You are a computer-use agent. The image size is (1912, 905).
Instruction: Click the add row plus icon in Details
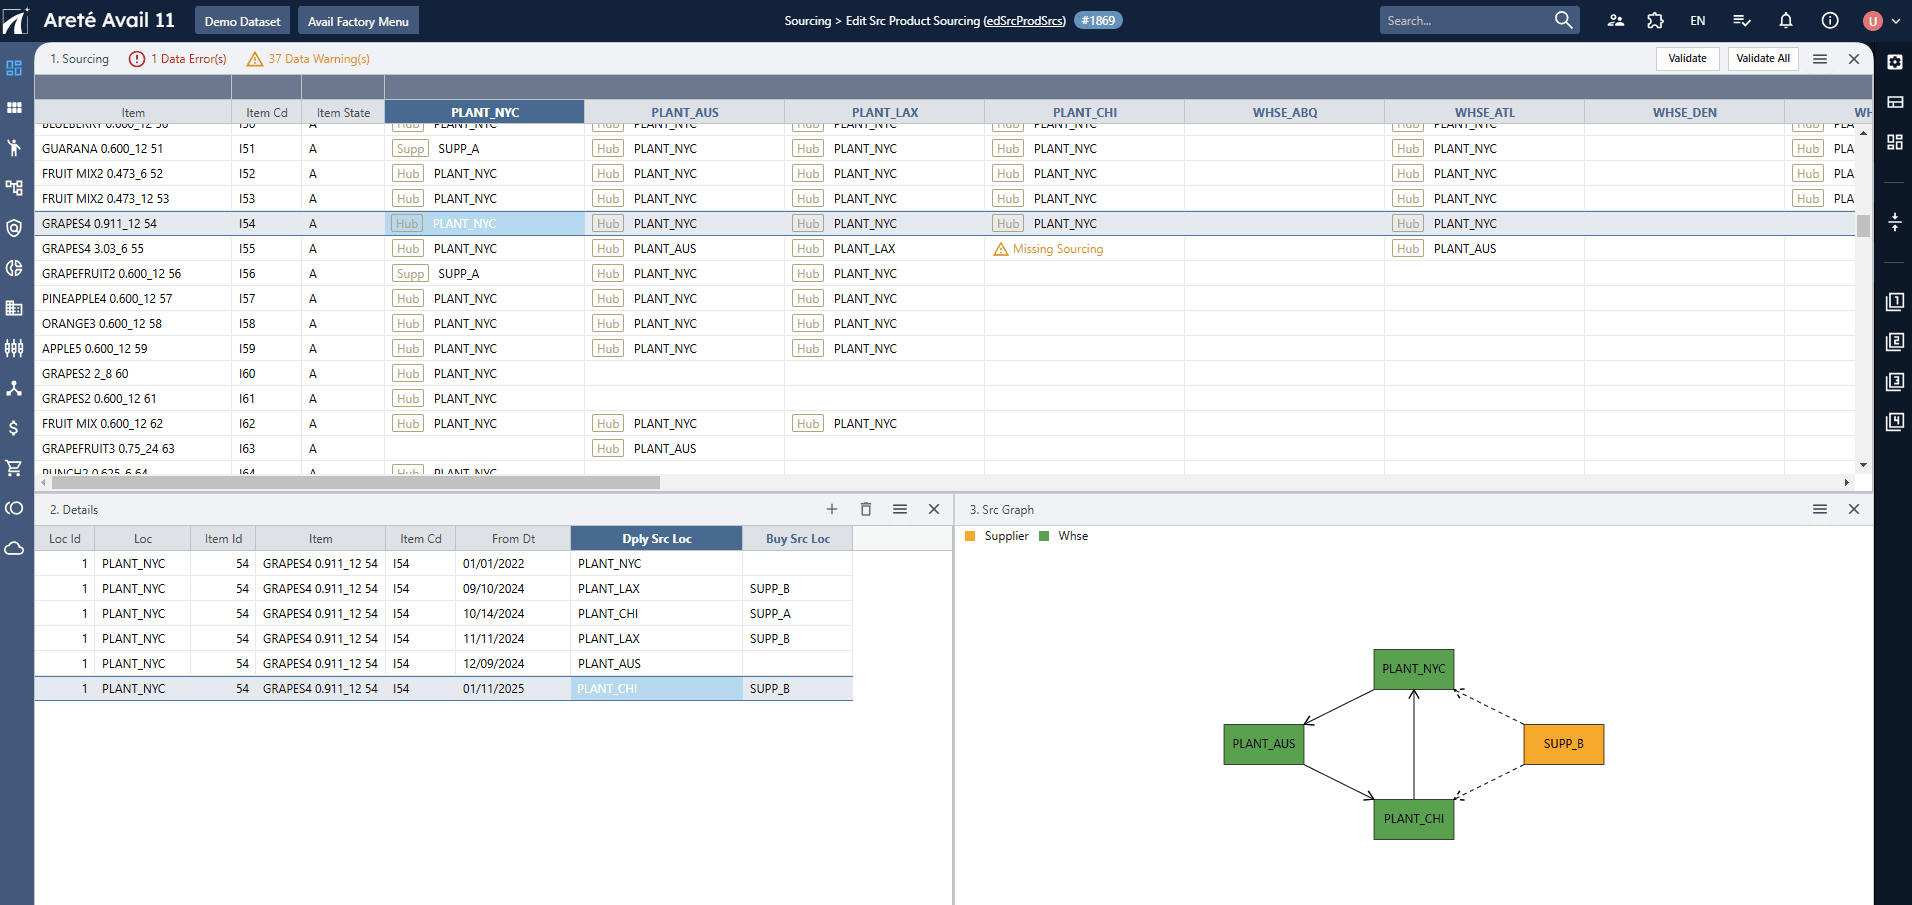pos(832,509)
